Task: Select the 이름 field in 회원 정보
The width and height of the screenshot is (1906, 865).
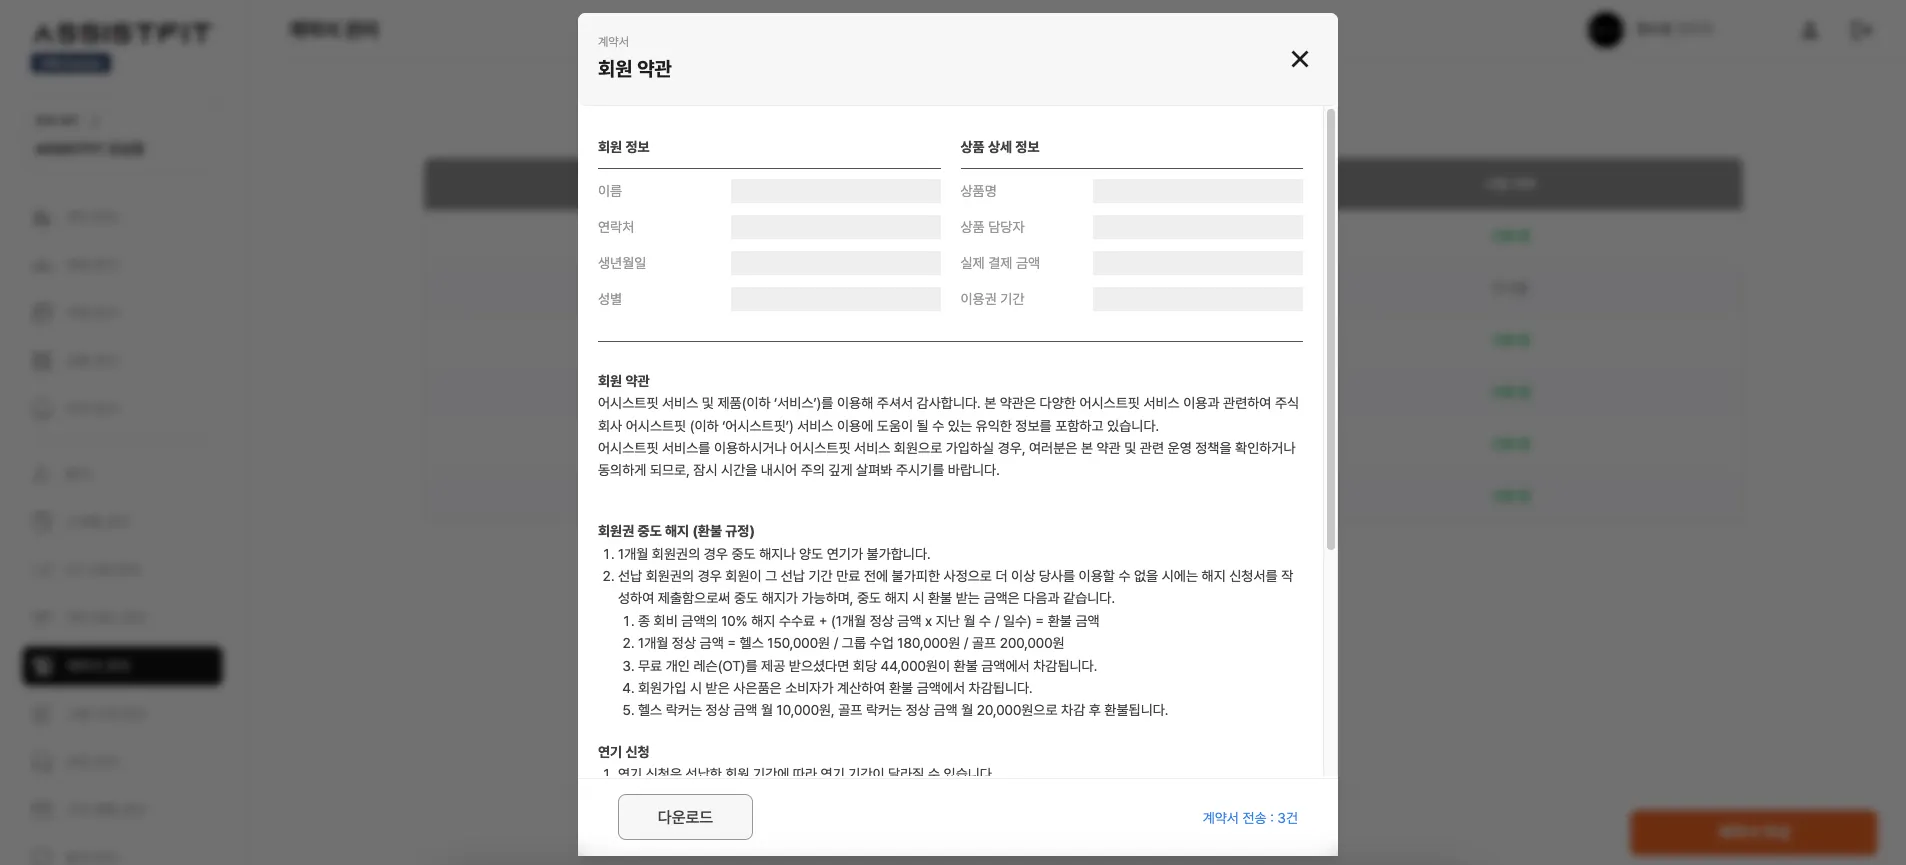Action: pos(835,191)
